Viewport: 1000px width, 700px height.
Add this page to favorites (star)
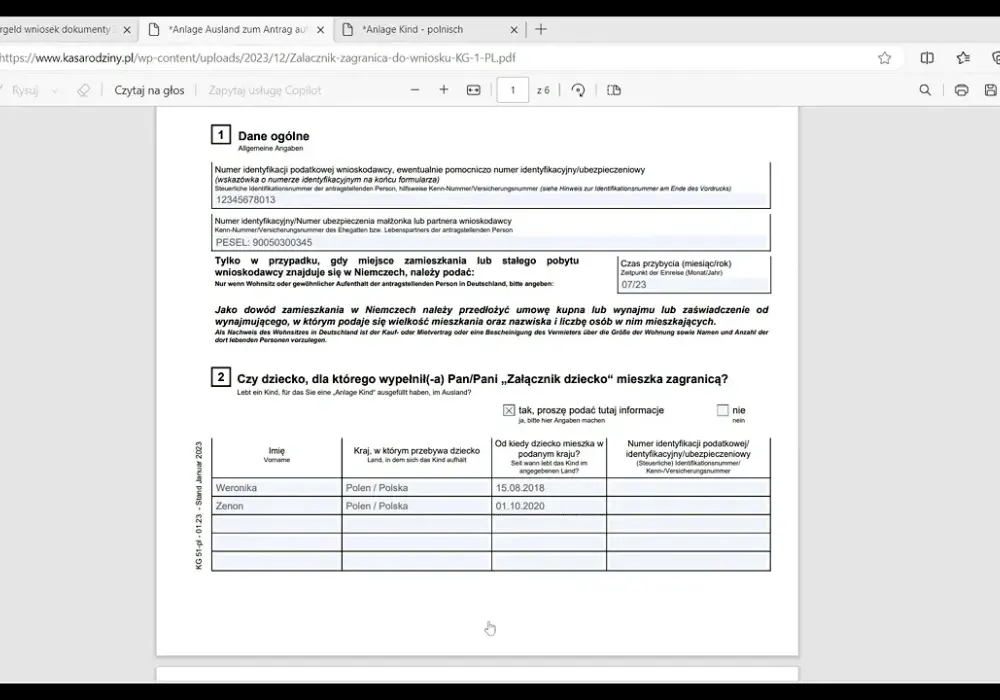[884, 58]
